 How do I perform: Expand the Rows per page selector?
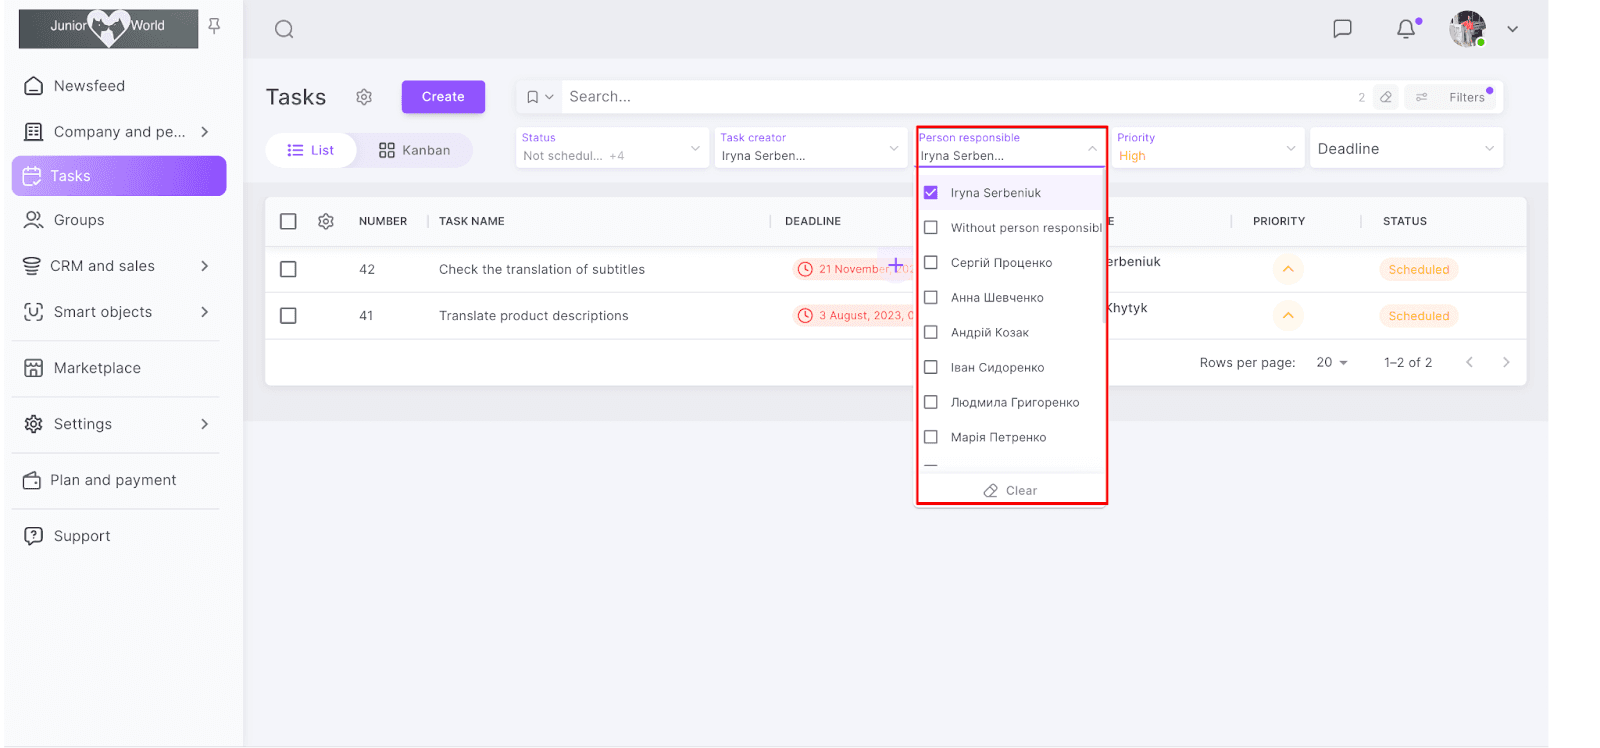[1332, 362]
